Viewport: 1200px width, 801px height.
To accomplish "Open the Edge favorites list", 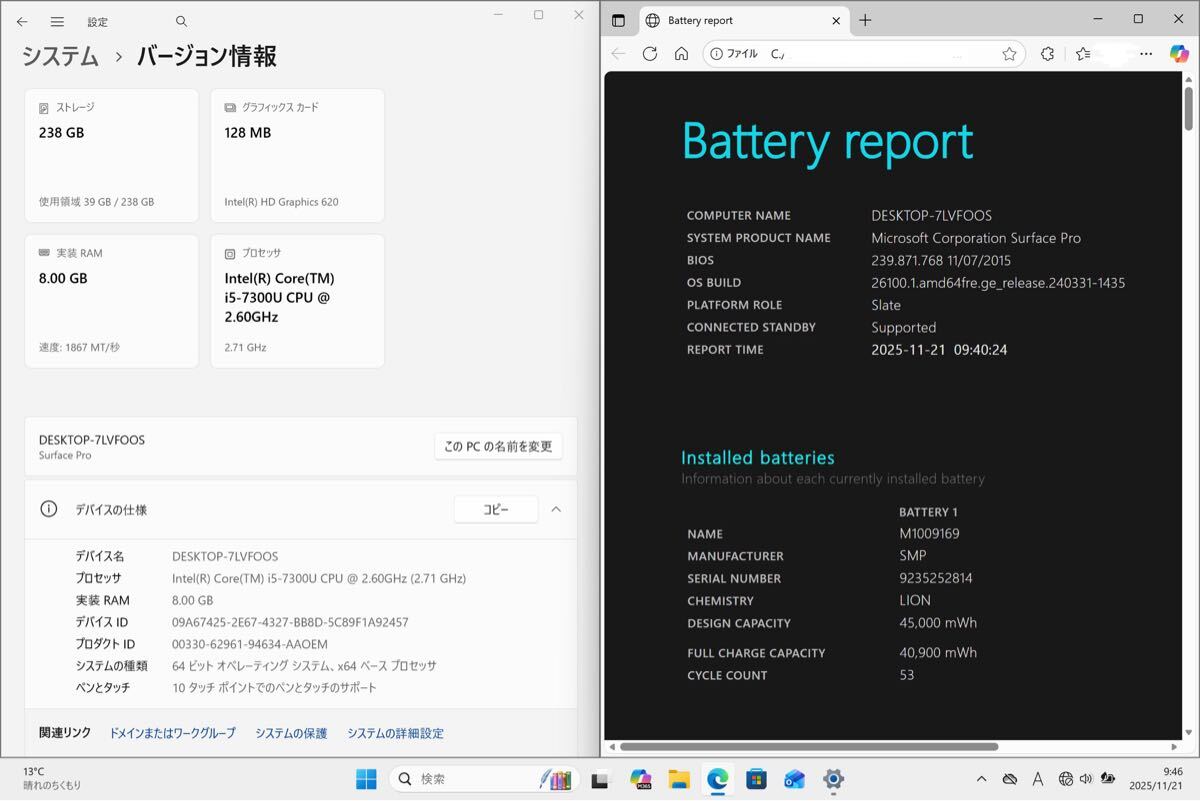I will (x=1083, y=54).
